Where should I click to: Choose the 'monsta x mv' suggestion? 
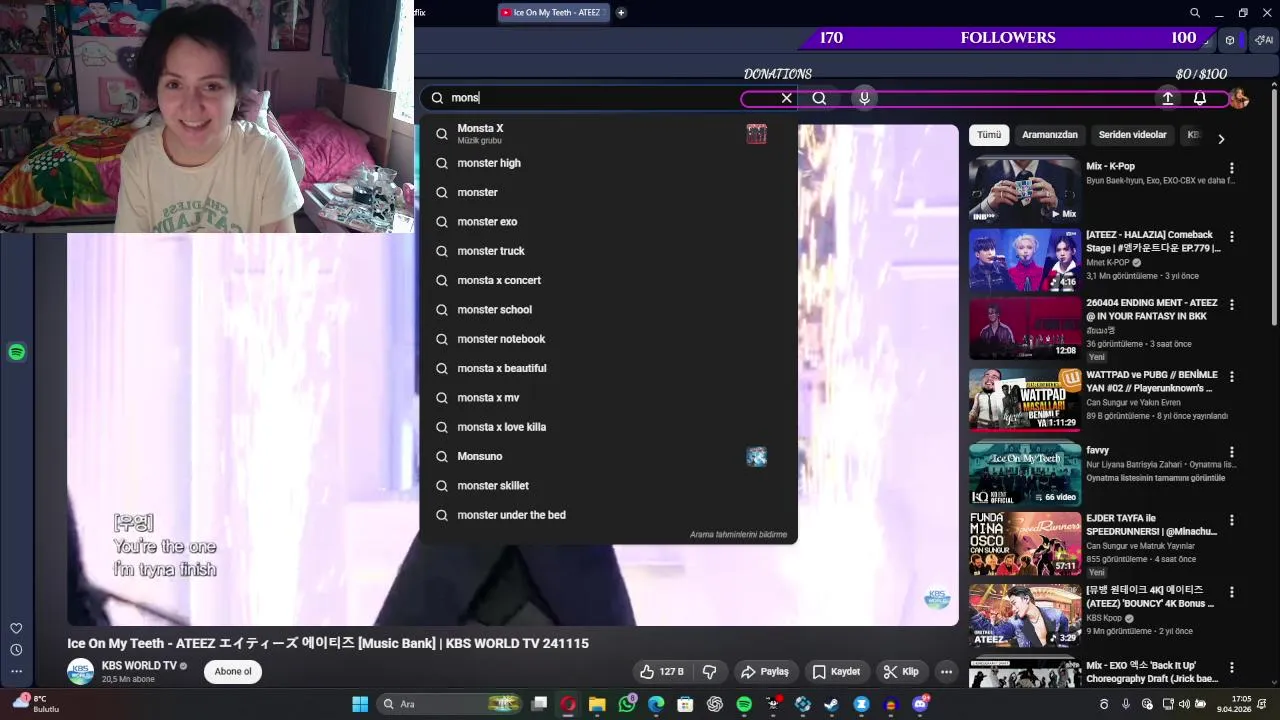click(608, 398)
